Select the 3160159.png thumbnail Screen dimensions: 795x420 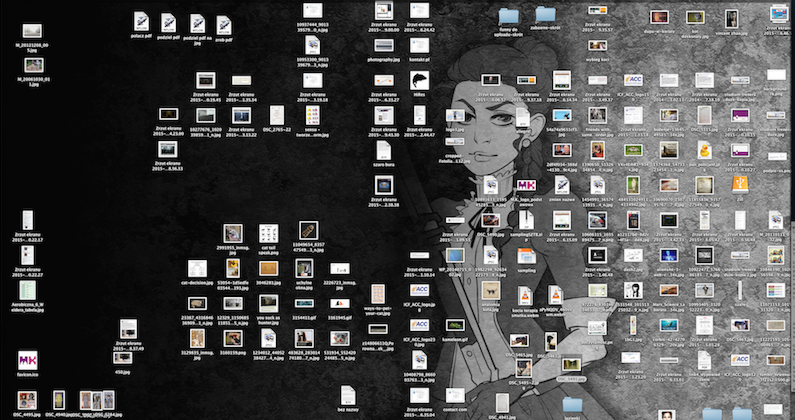coord(233,338)
